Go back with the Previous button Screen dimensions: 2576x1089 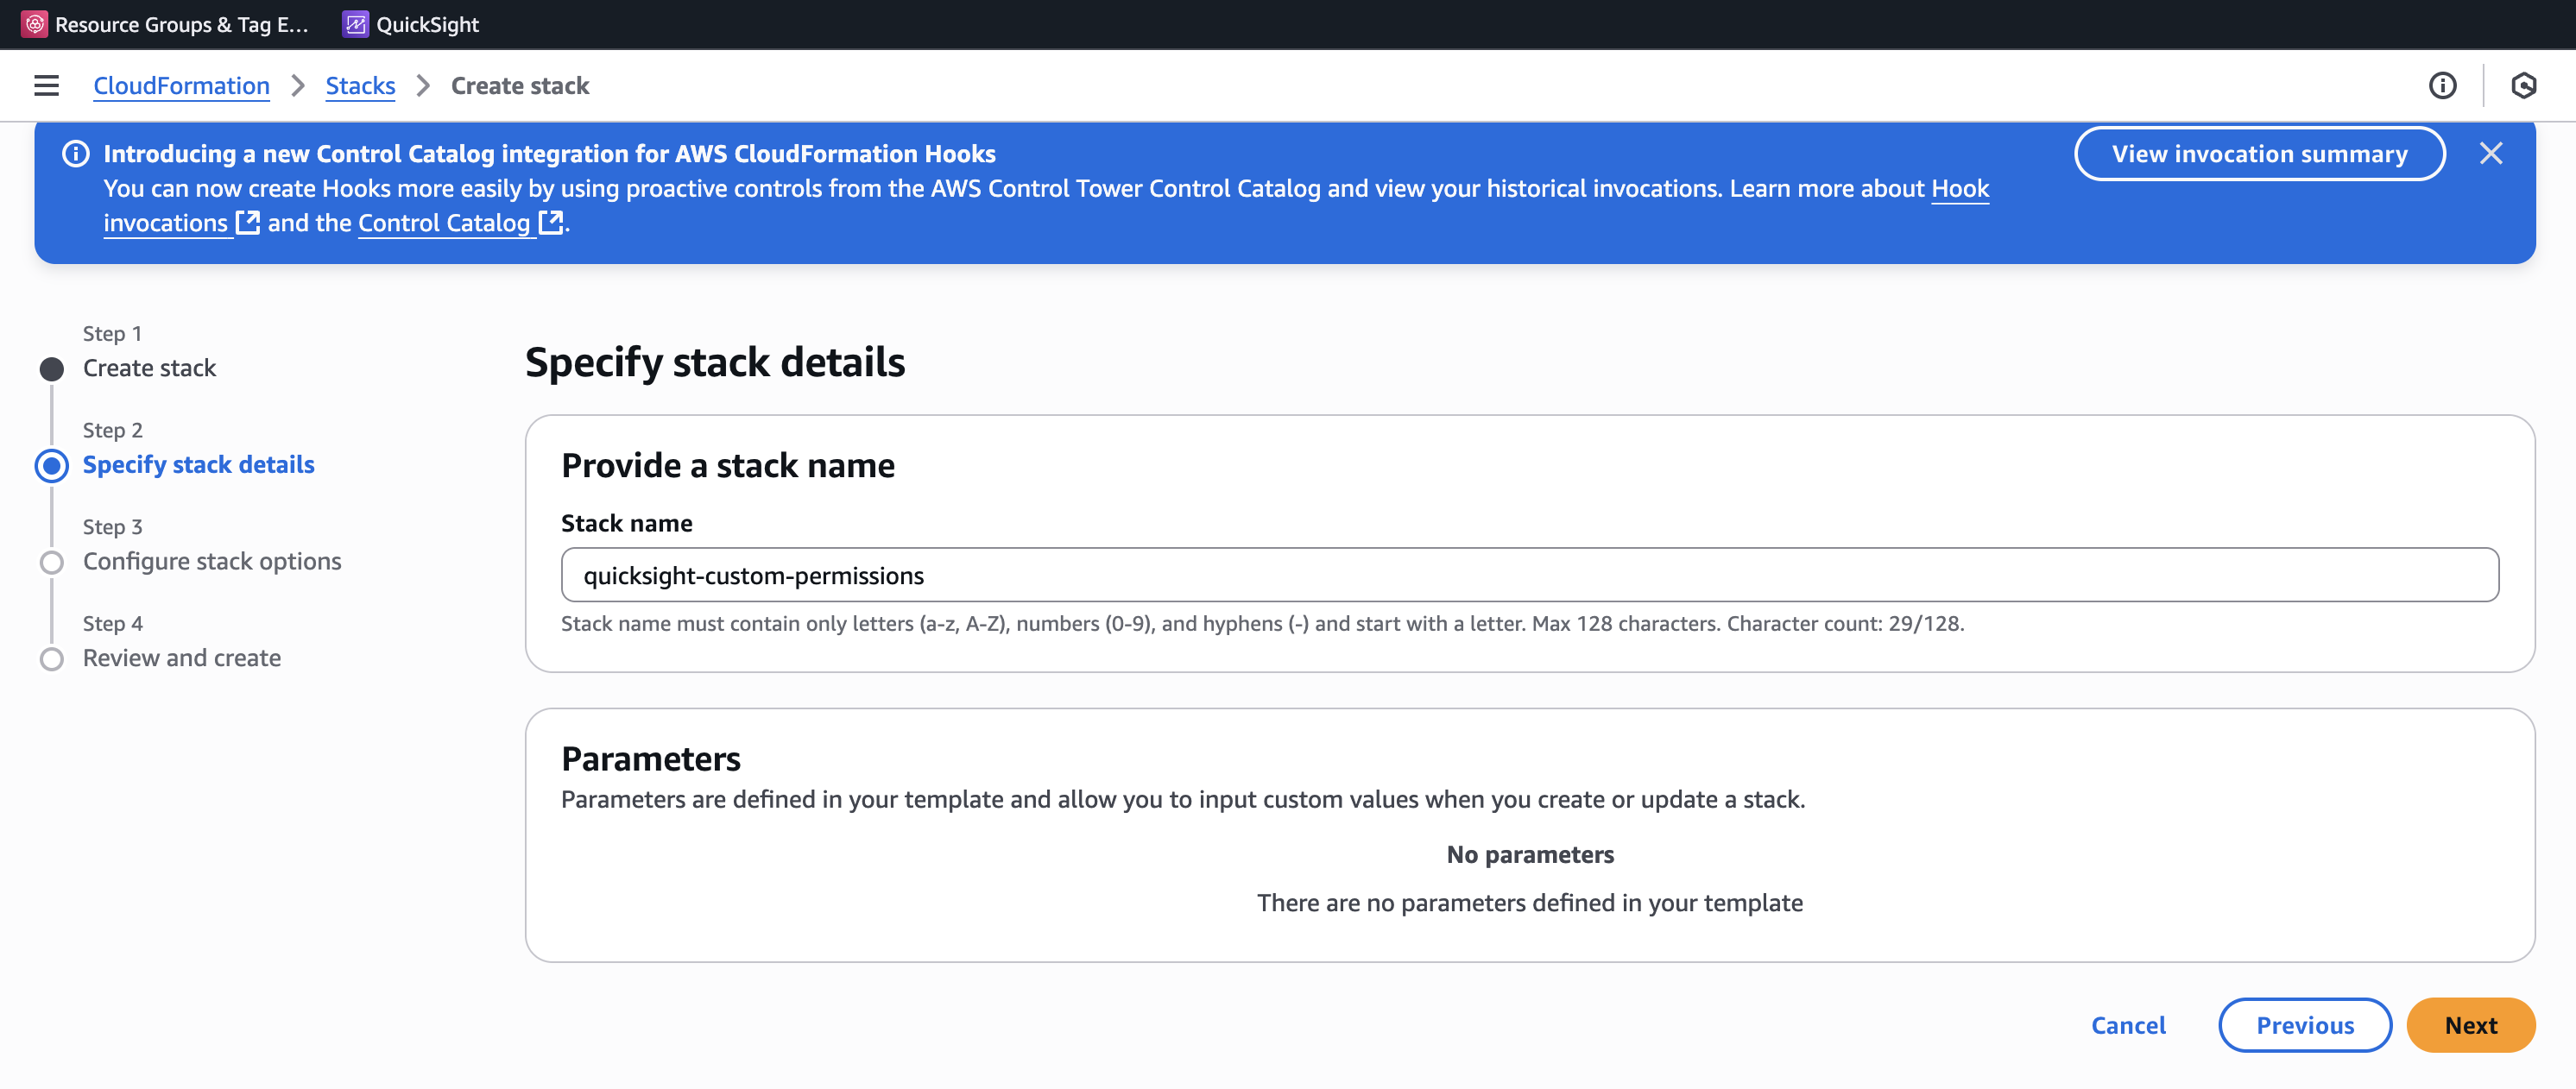pos(2304,1025)
